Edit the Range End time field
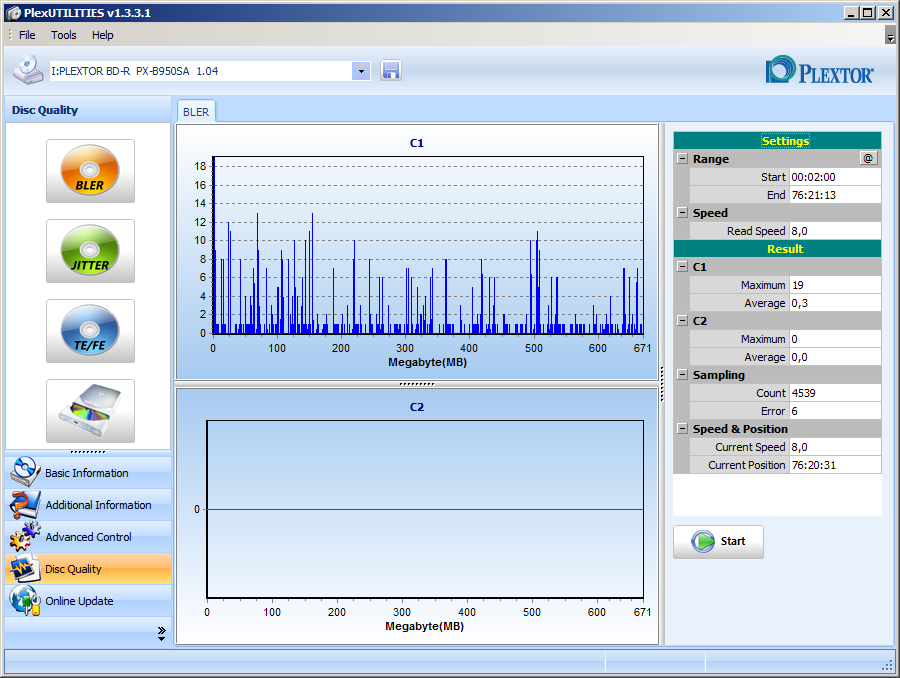 click(x=835, y=195)
